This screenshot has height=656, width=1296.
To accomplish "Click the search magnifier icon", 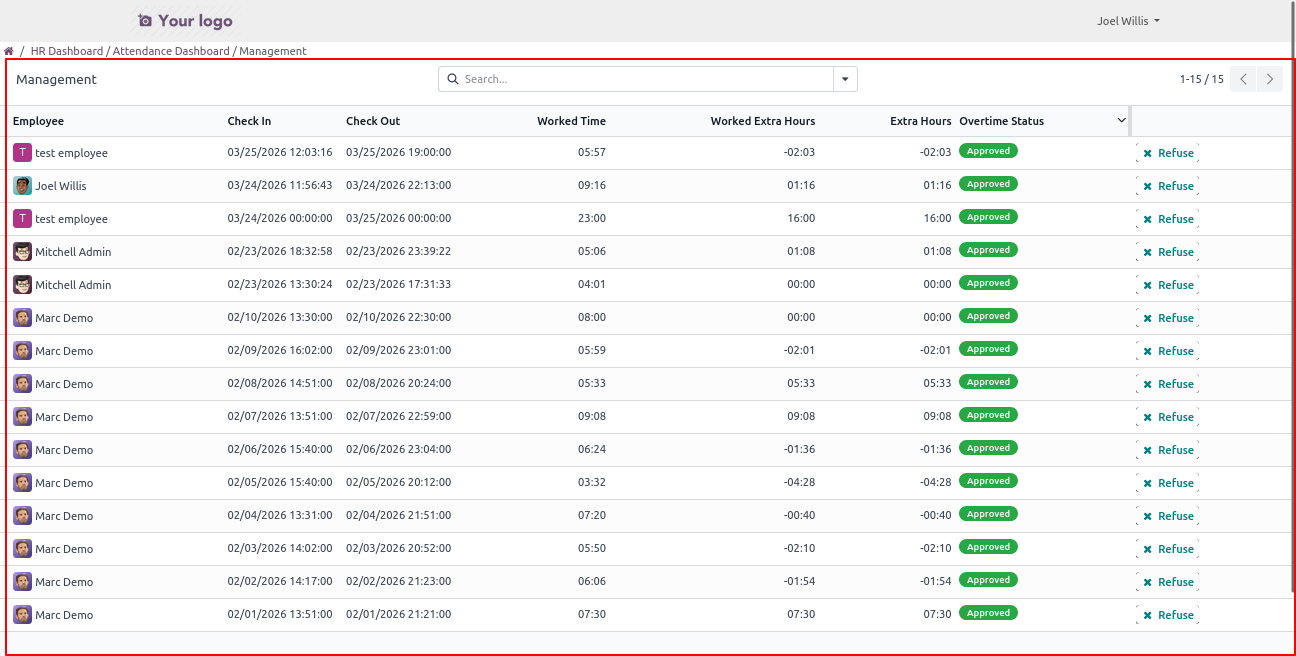I will tap(452, 79).
